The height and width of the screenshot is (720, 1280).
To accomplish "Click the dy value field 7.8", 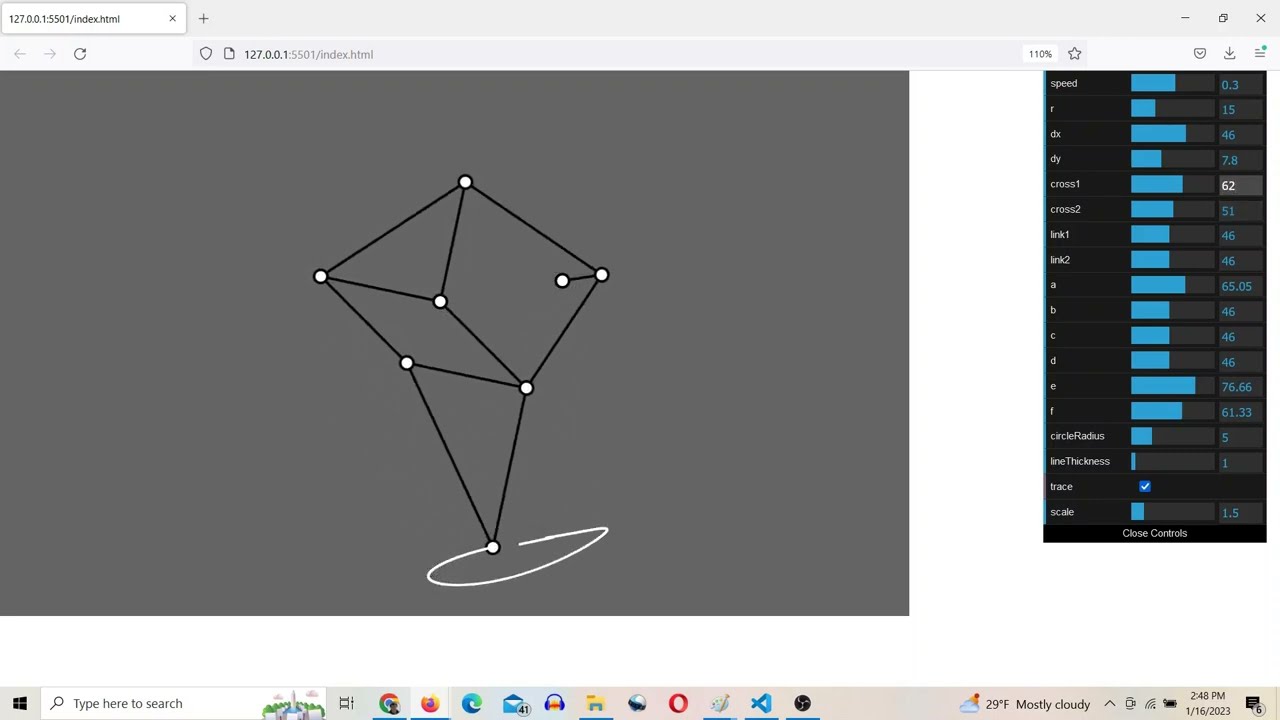I will (1240, 160).
